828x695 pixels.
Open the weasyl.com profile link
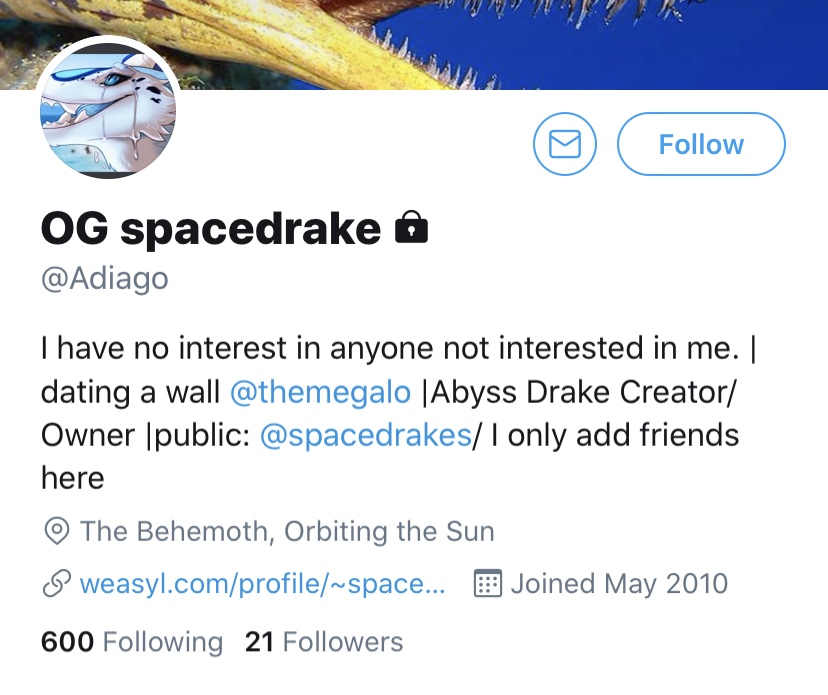coord(262,584)
